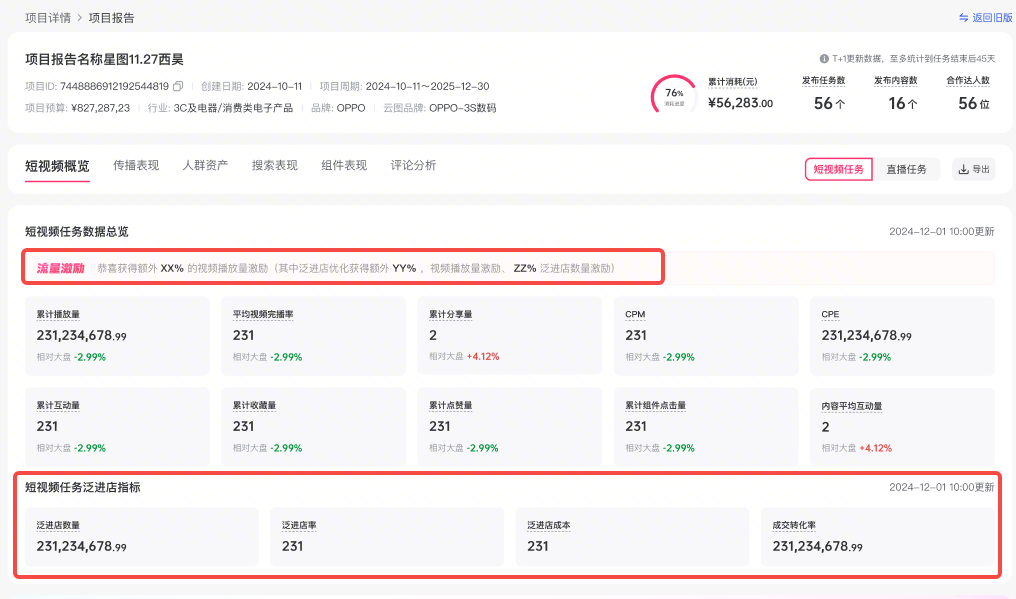This screenshot has width=1016, height=599.
Task: Click the 平均视频完播率 metric label
Action: tap(263, 314)
